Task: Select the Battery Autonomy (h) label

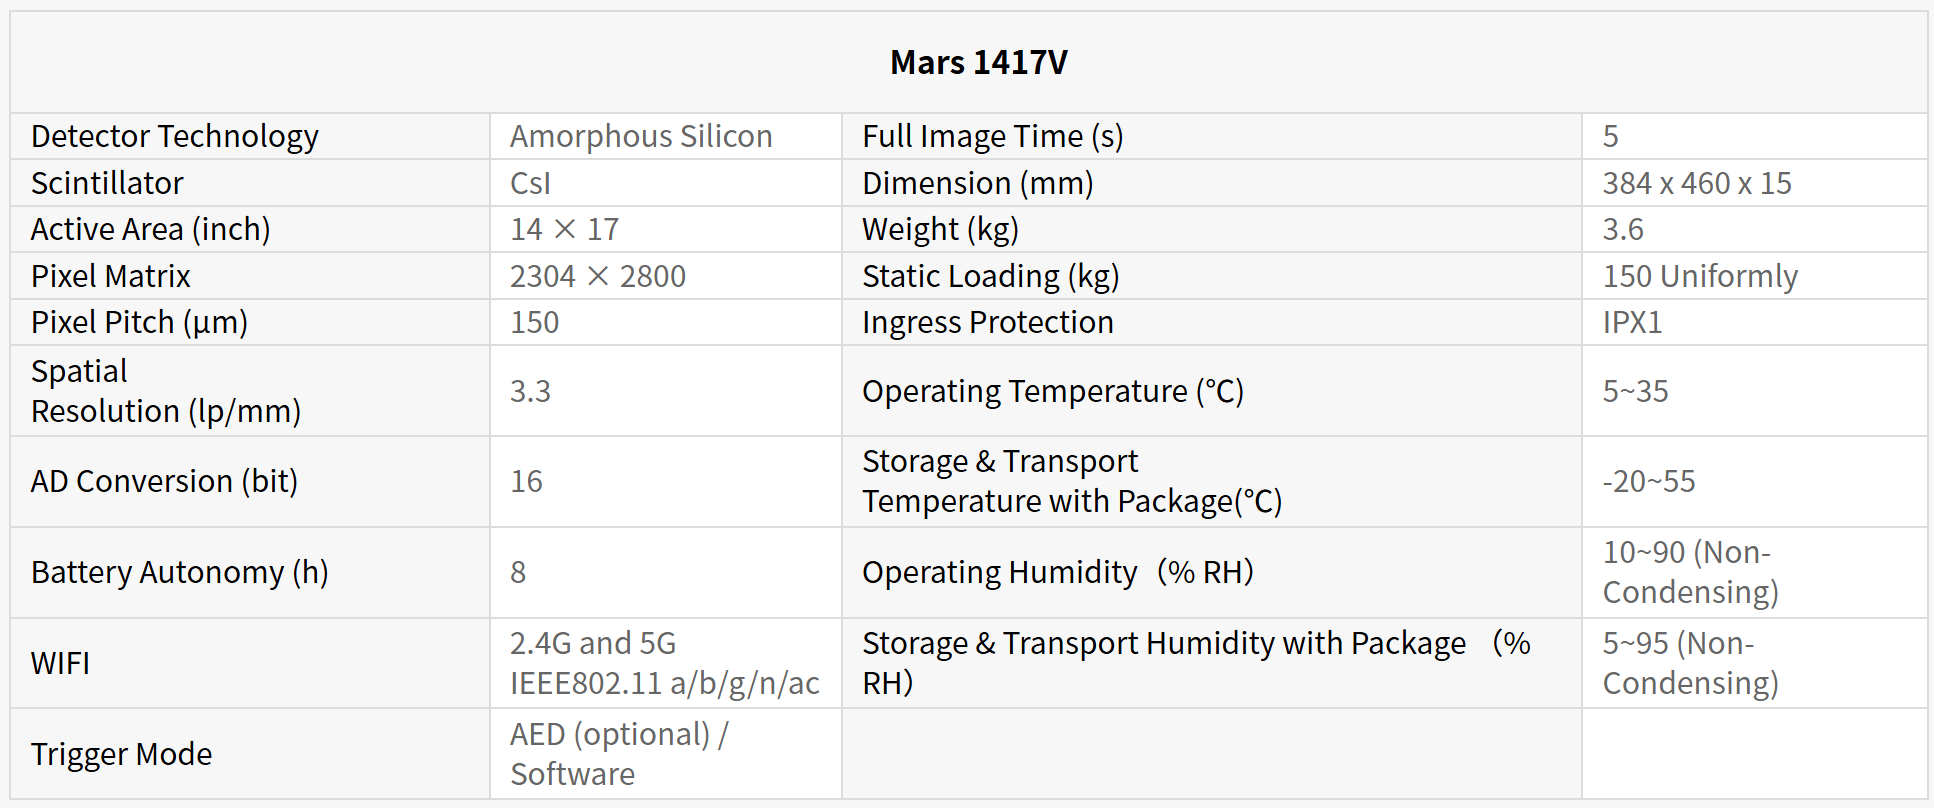Action: coord(179,573)
